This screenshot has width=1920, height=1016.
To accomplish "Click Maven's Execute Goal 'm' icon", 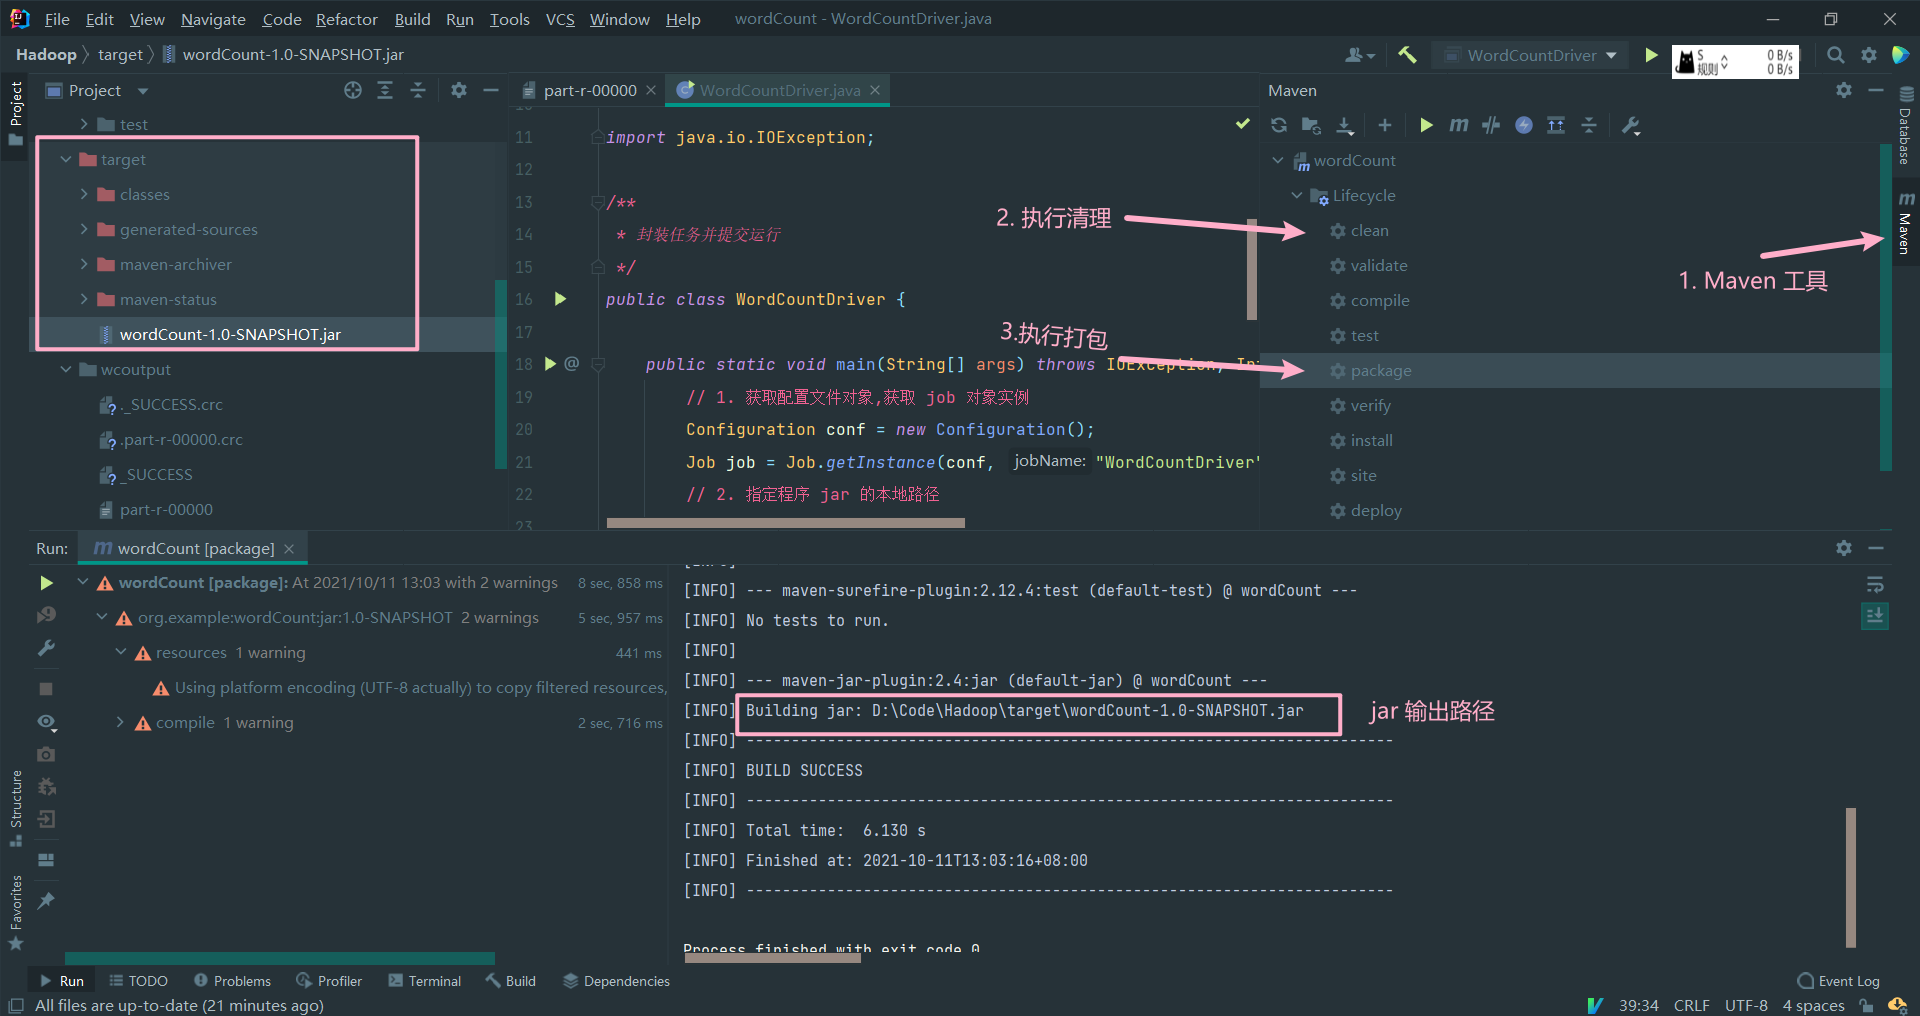I will 1459,125.
